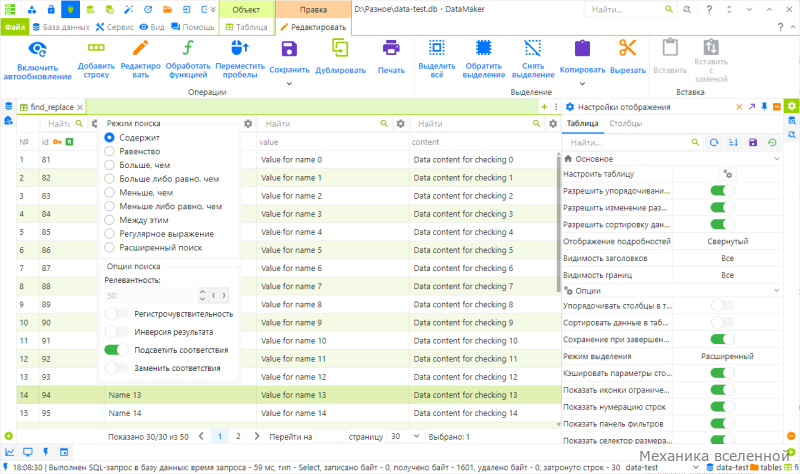Click Дублировать icon
Viewport: 800px width, 474px height.
tap(340, 48)
